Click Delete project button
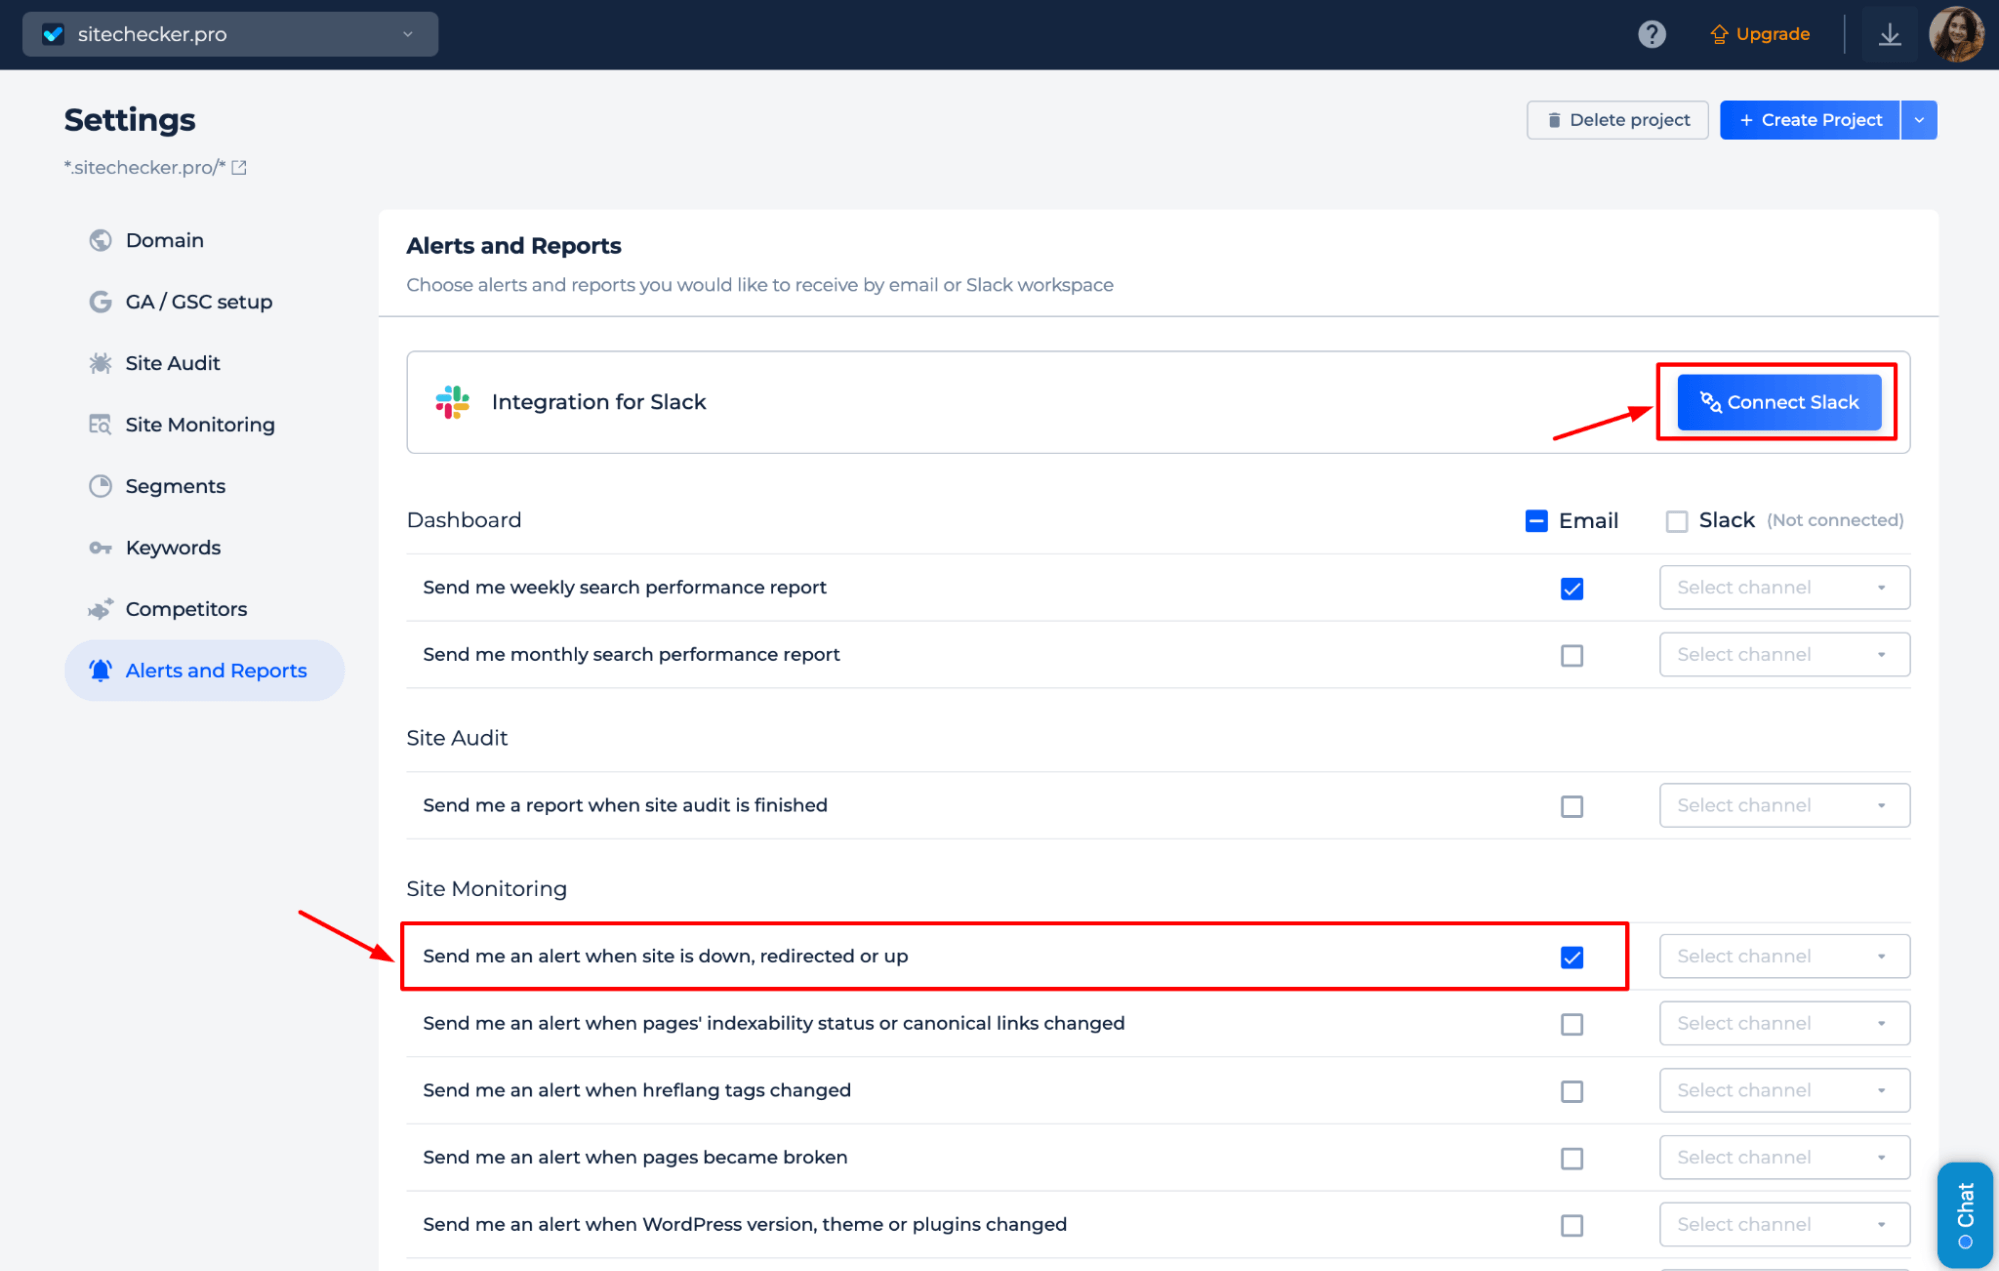The image size is (1999, 1271). [x=1614, y=120]
